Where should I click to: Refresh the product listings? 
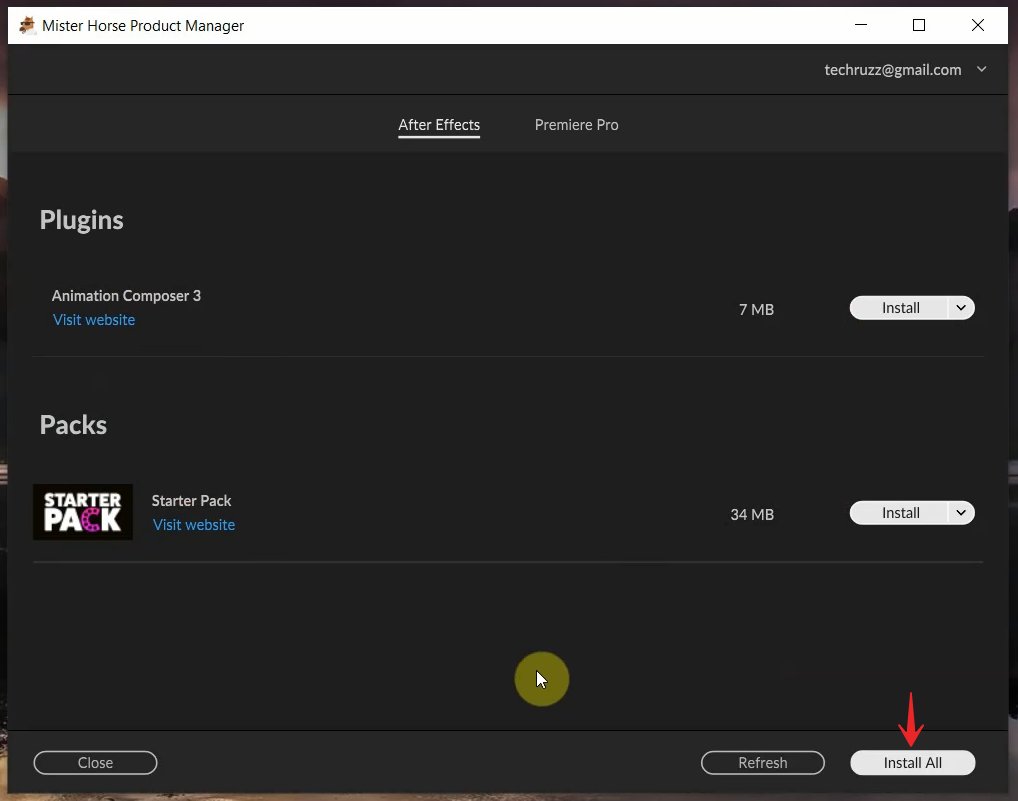(x=762, y=762)
